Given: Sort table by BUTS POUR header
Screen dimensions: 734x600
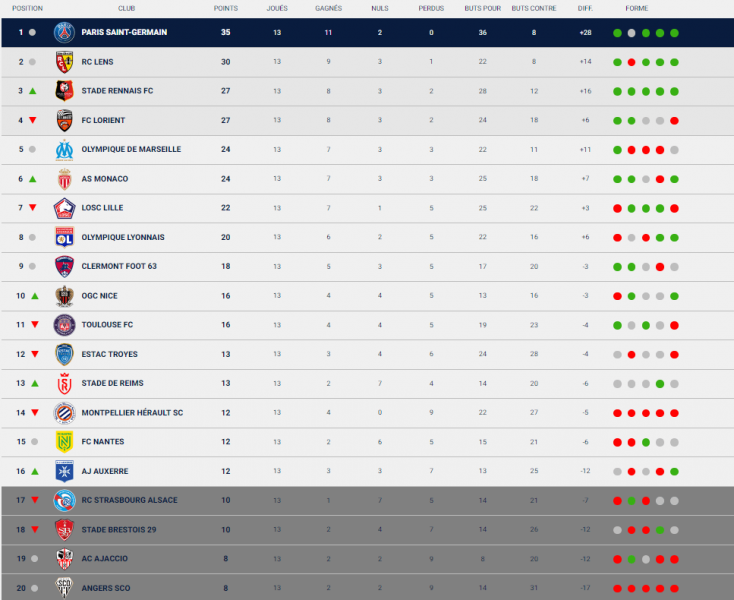Looking at the screenshot, I should click(x=483, y=8).
